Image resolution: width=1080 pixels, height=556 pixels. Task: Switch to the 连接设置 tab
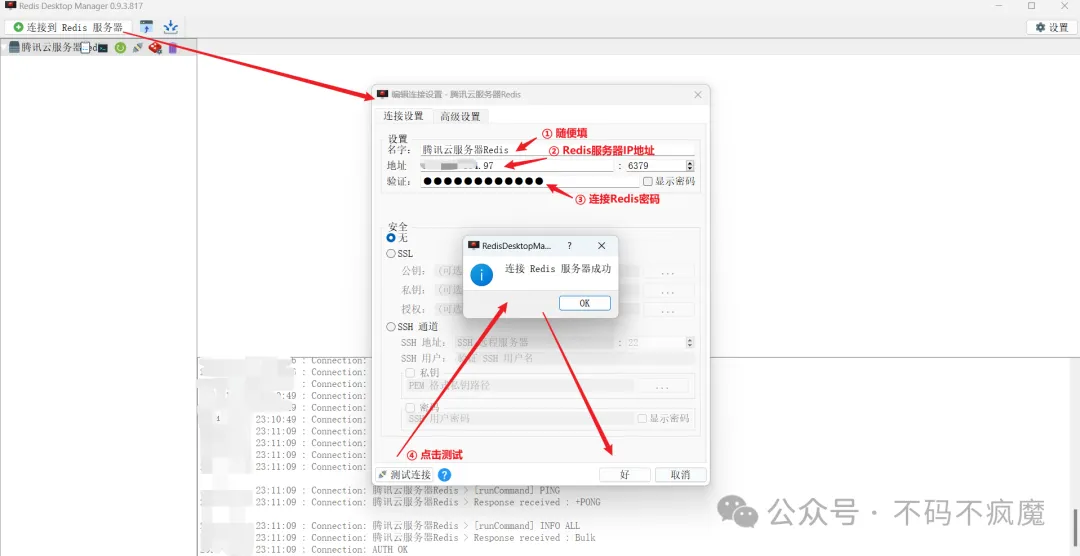click(x=404, y=117)
